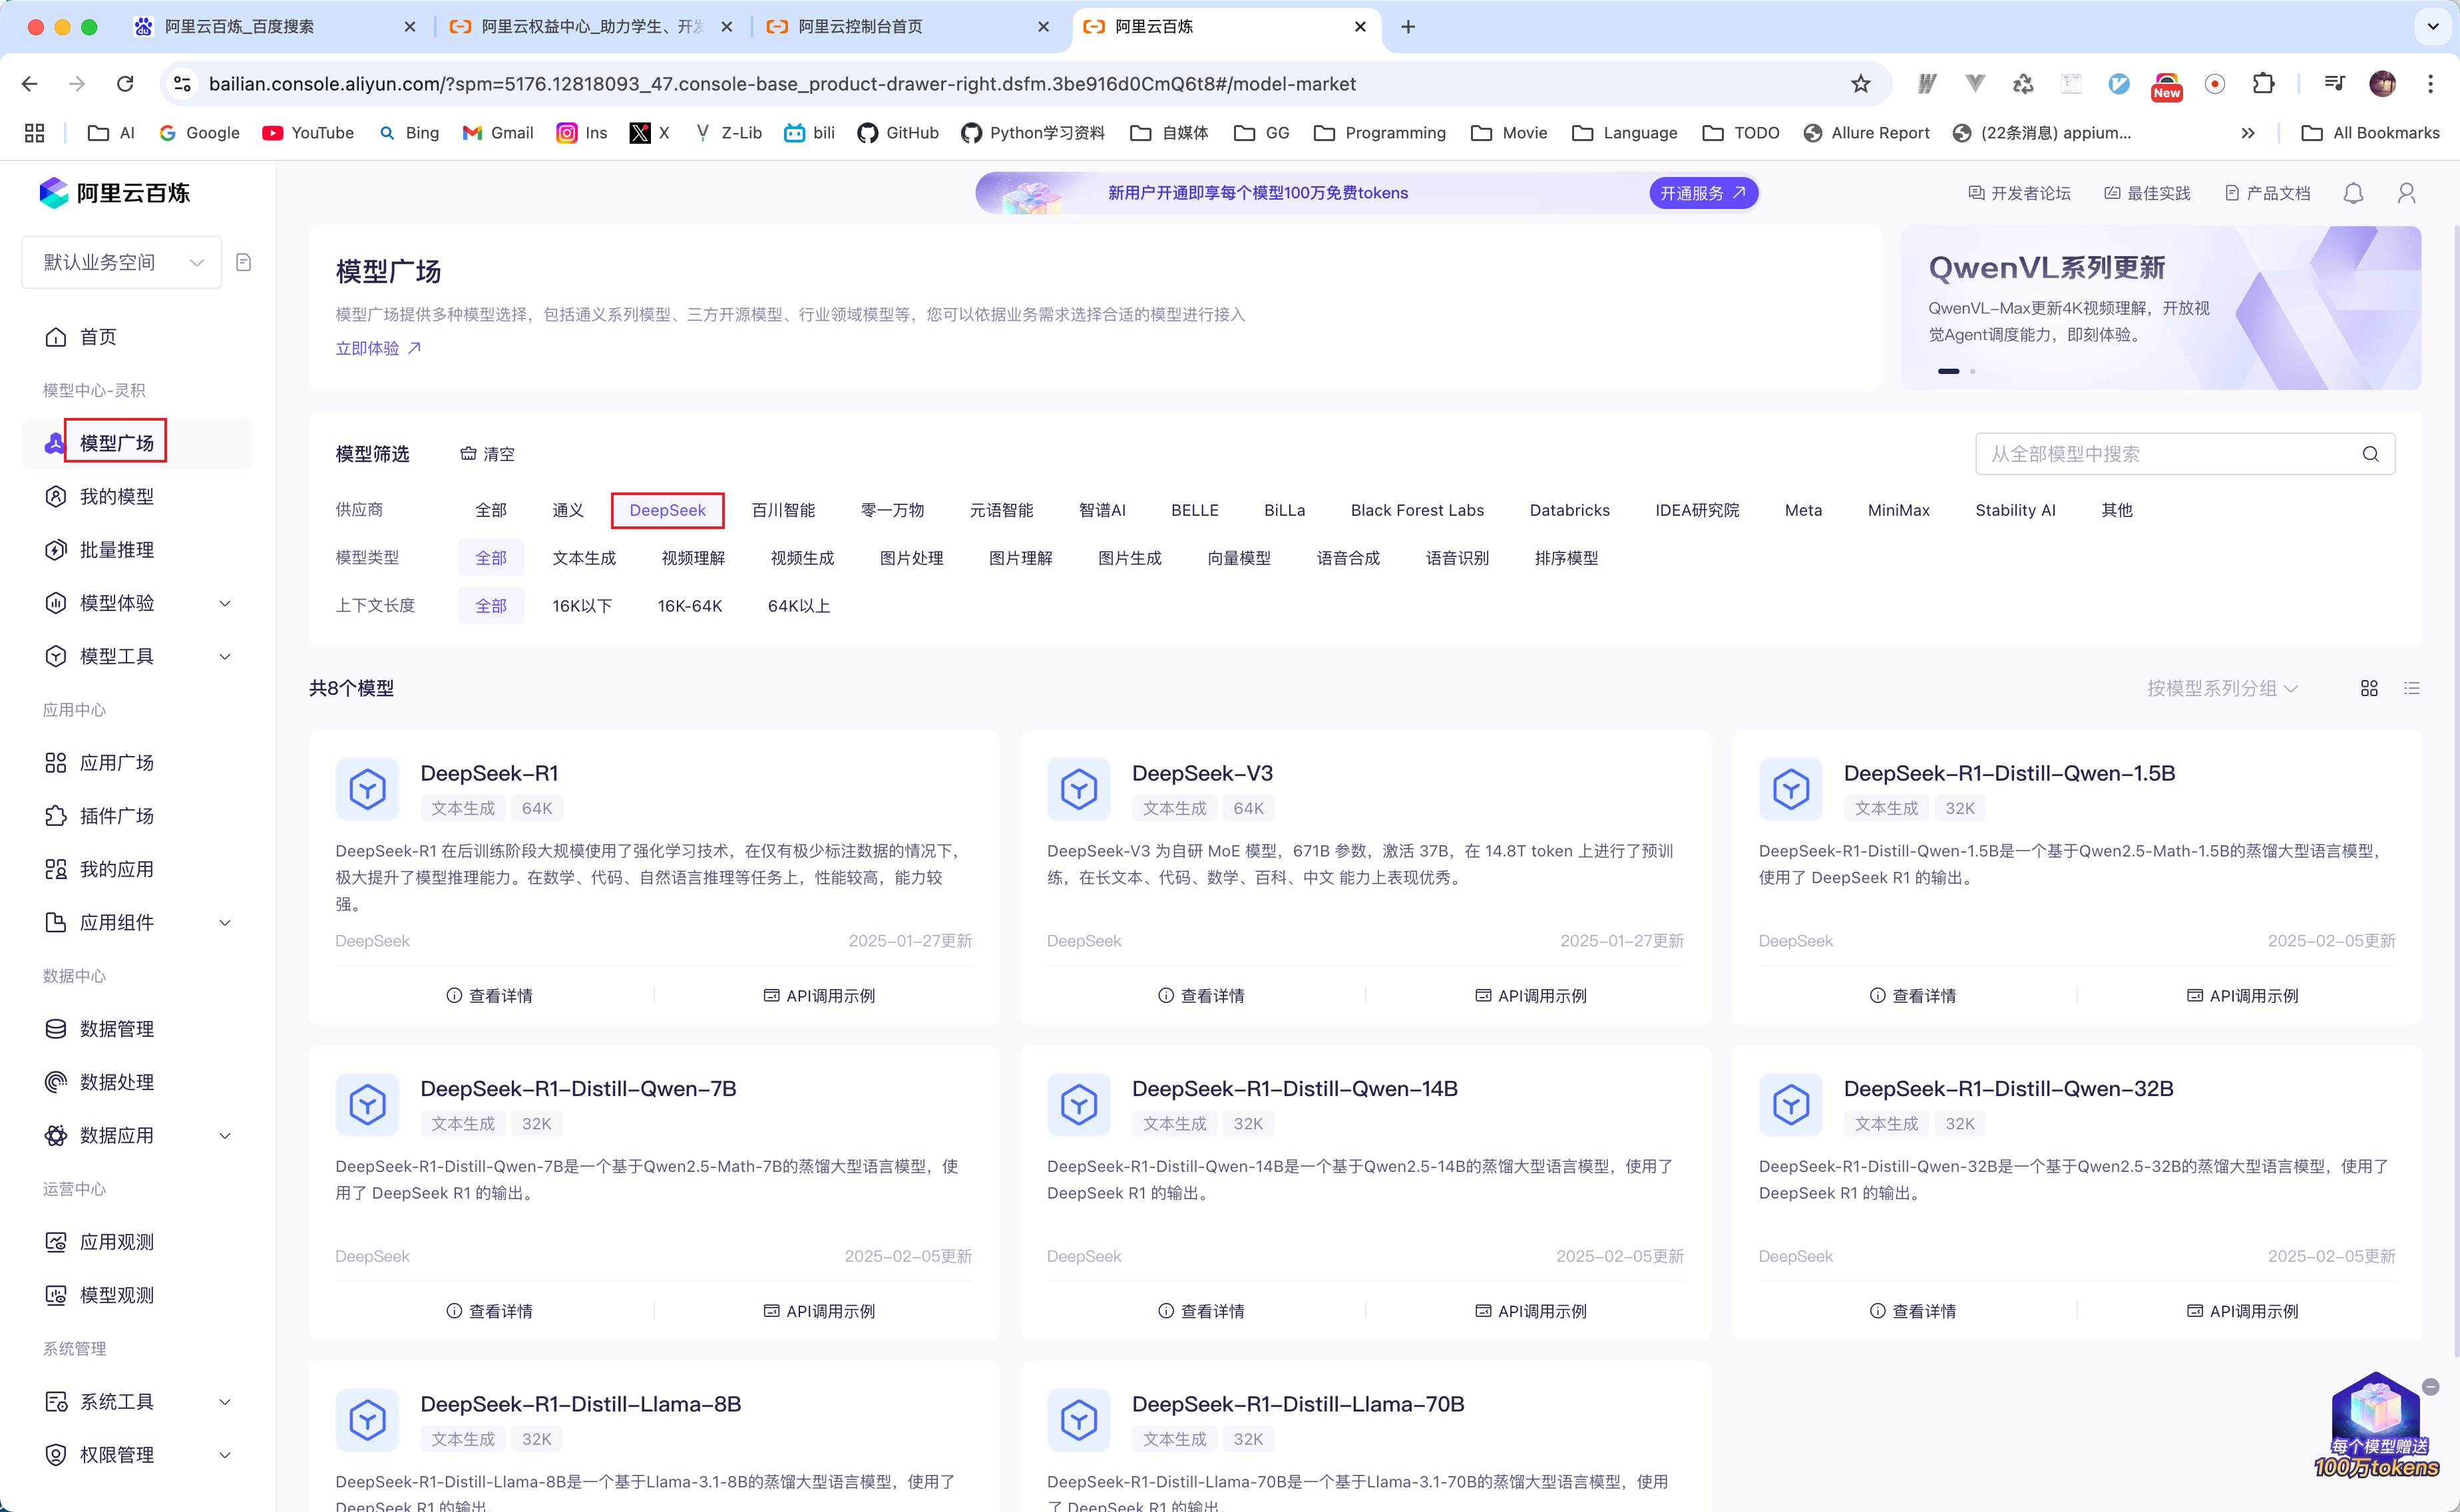Click the media control toolbar icon
The image size is (2460, 1512).
pos(2335,84)
